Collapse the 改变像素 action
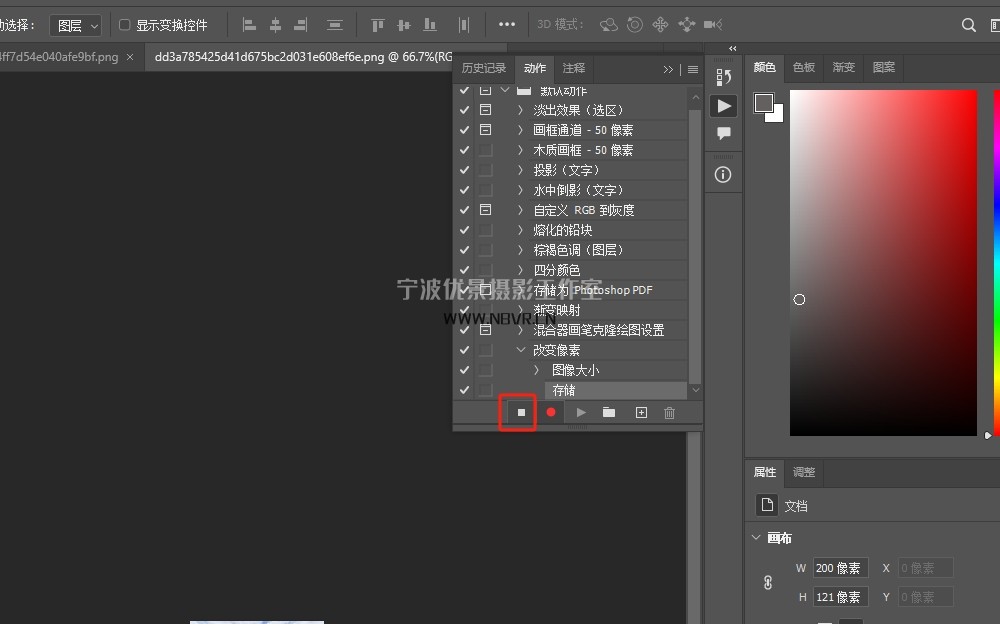The width and height of the screenshot is (1000, 624). pos(521,350)
